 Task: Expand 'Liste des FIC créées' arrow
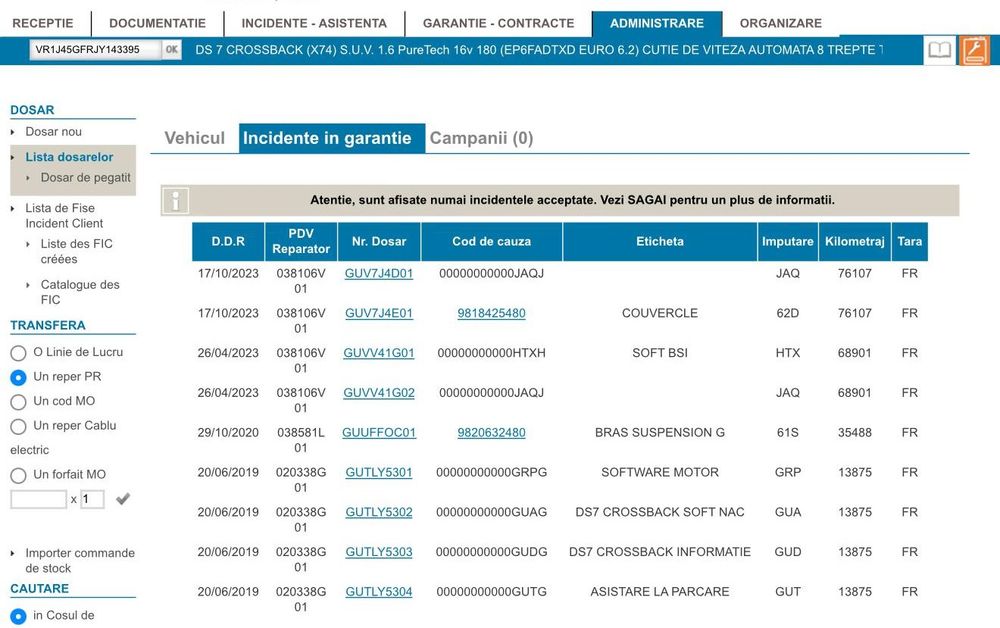[28, 244]
